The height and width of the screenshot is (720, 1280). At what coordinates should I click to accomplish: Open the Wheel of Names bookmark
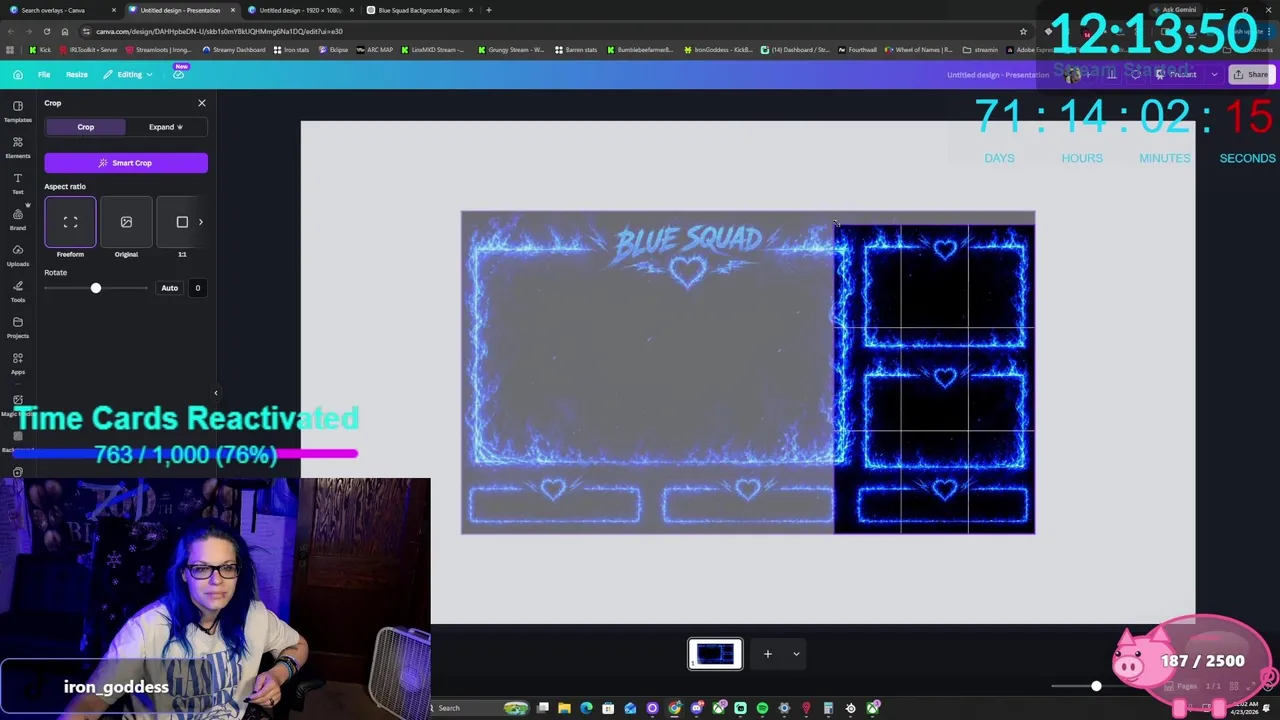[x=918, y=50]
